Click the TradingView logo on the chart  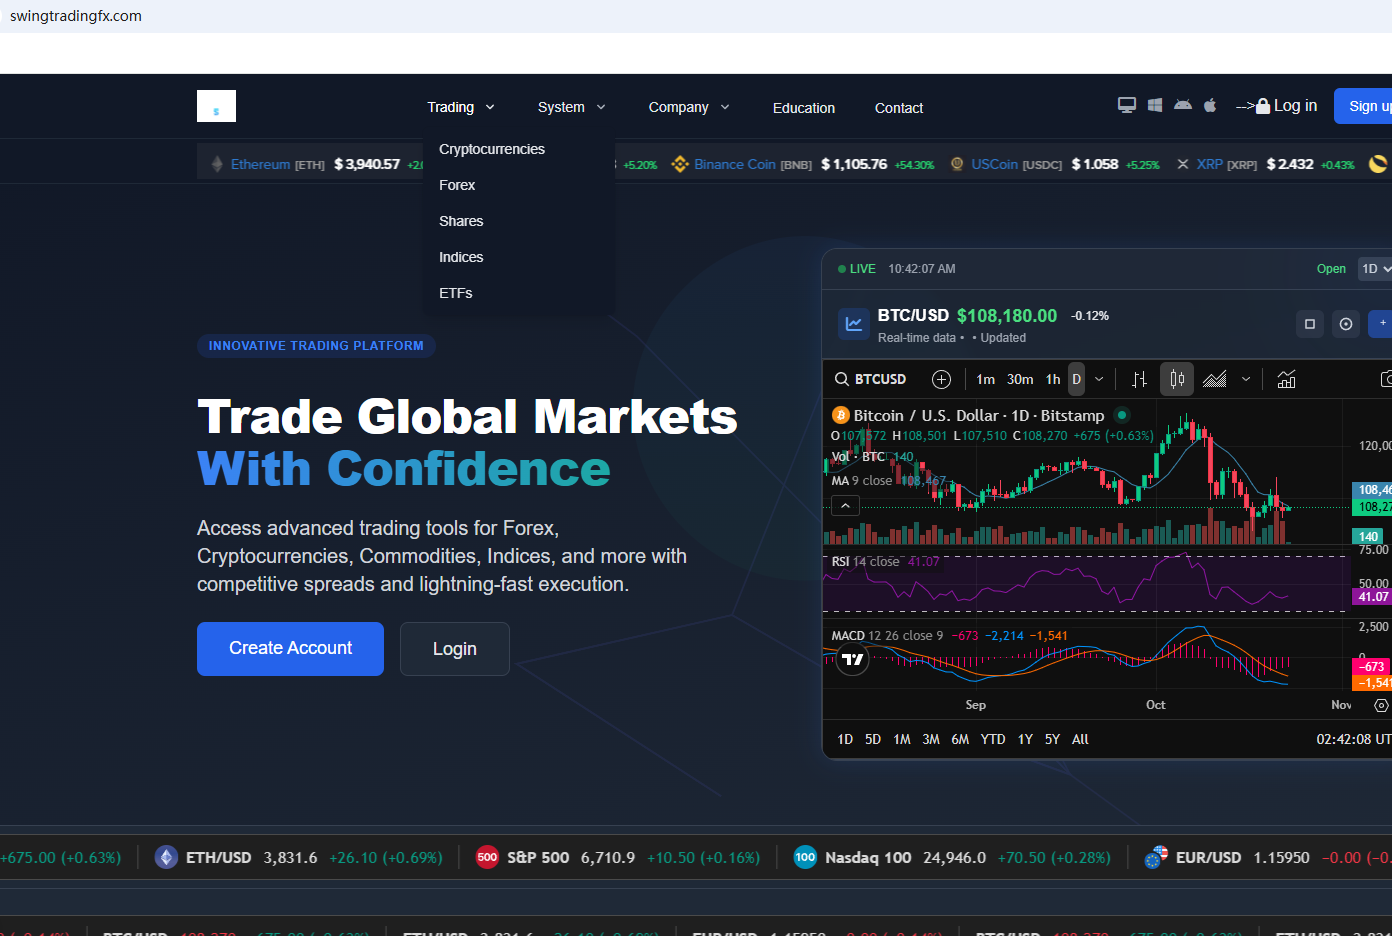point(853,660)
